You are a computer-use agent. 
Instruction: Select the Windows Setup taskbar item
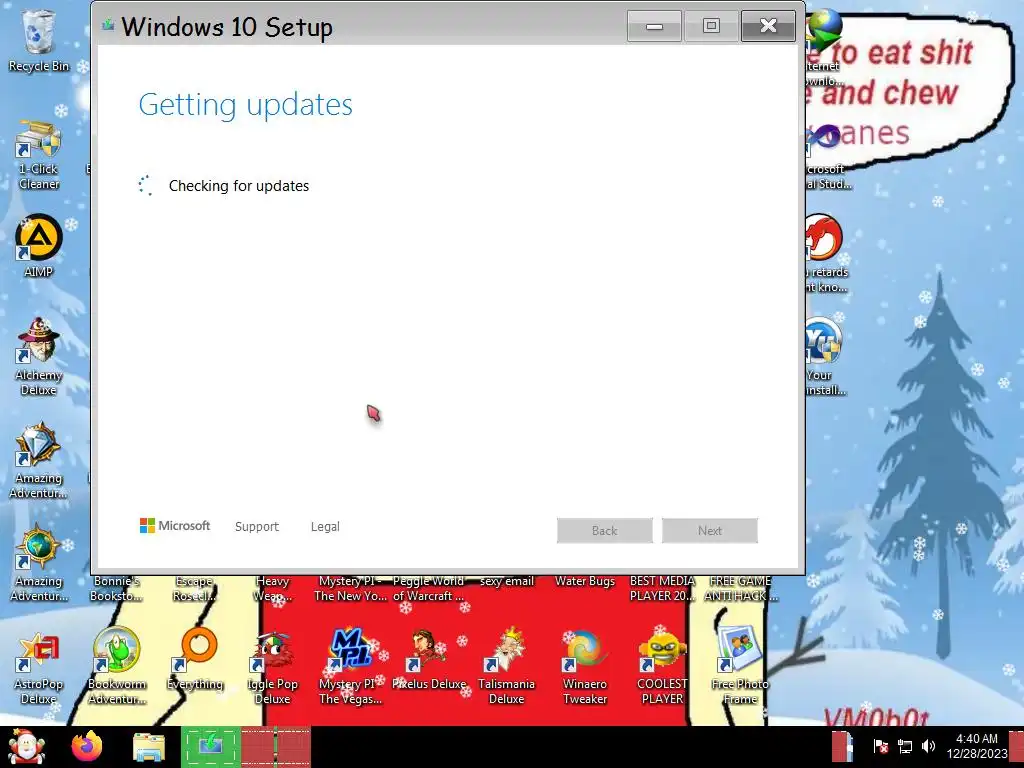tap(210, 746)
